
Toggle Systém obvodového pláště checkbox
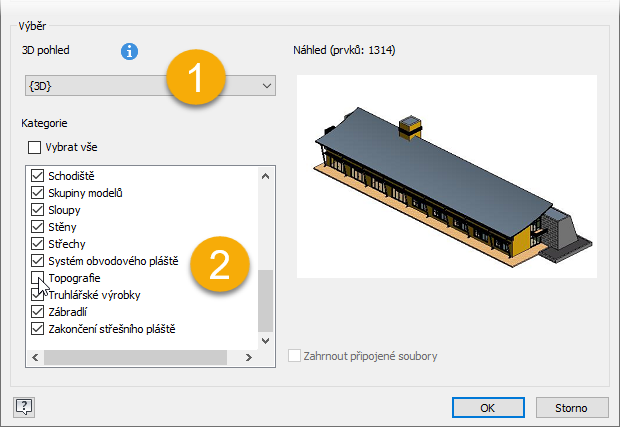[x=38, y=261]
